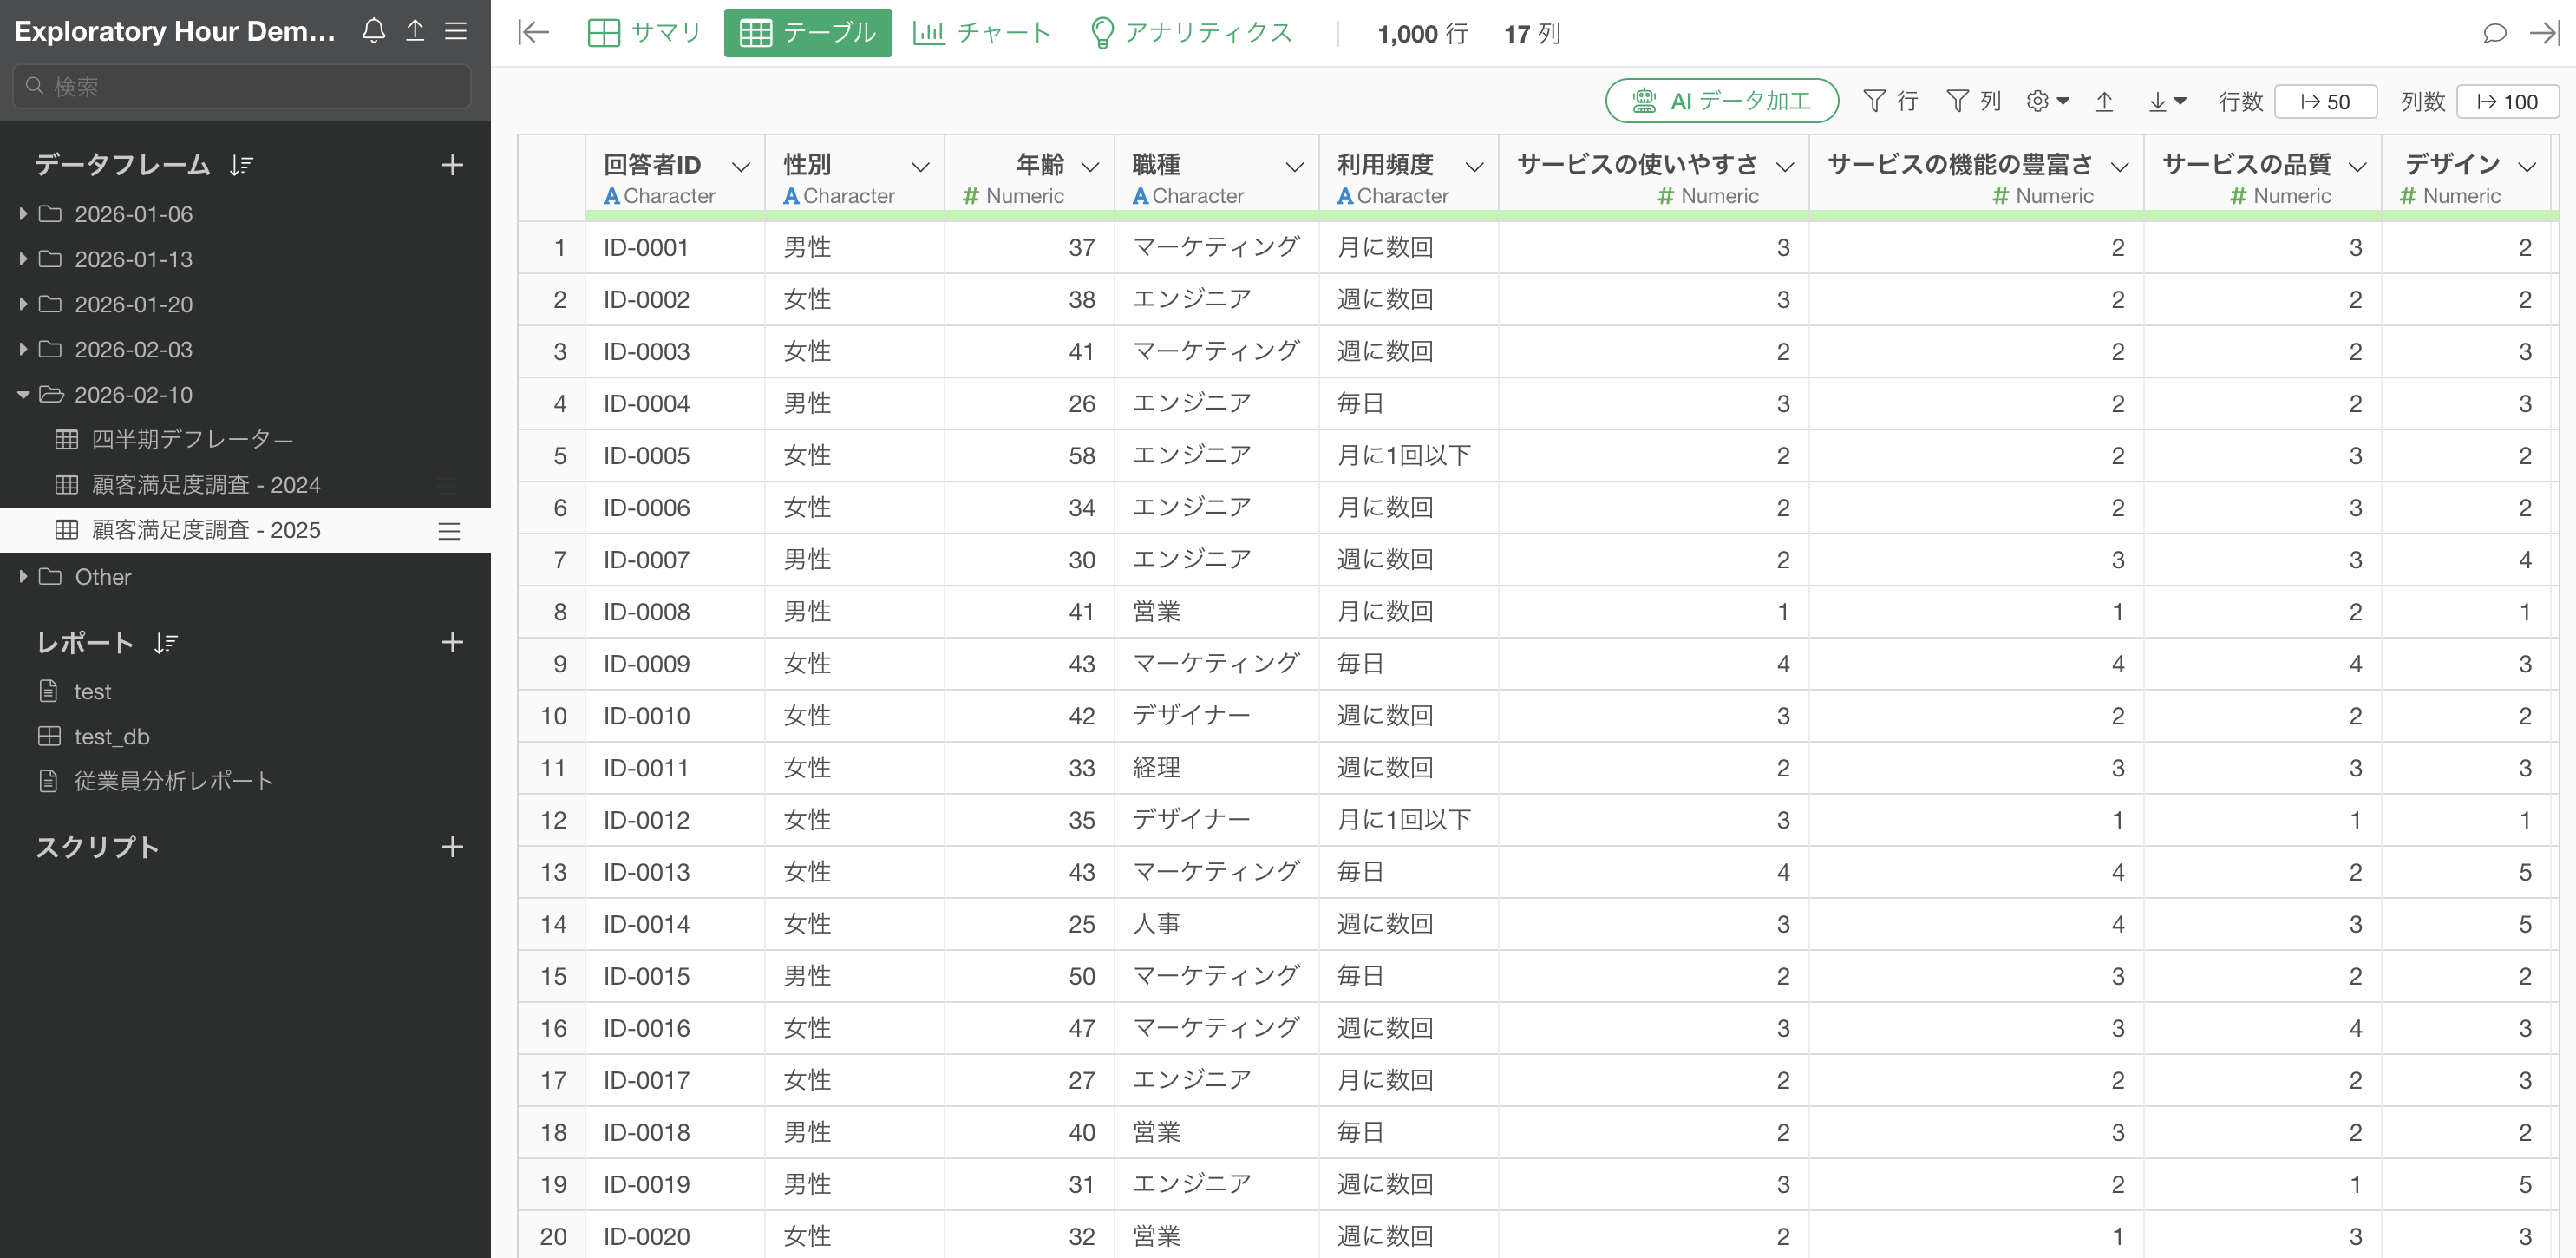Collapse the left sidebar panel arrow

(x=533, y=33)
